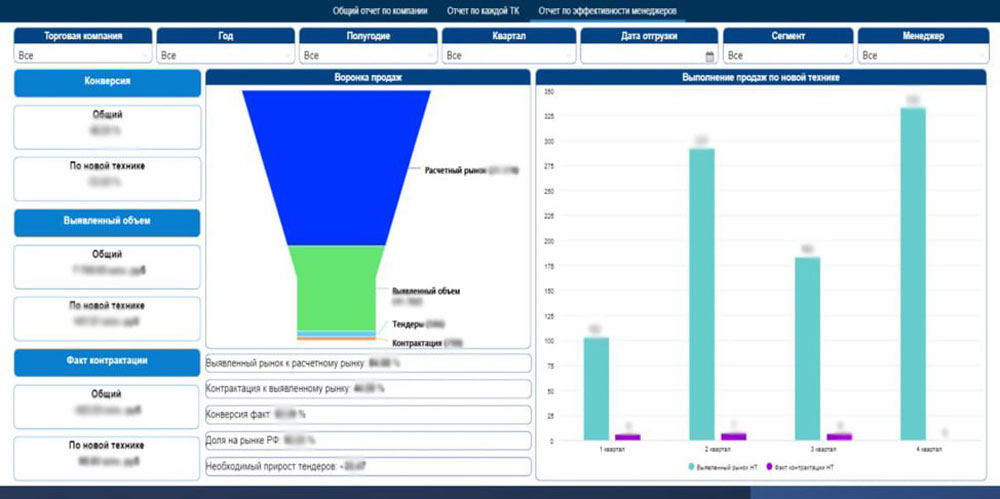Click the Выявленный объем section header
This screenshot has height=499, width=1000.
[x=107, y=222]
